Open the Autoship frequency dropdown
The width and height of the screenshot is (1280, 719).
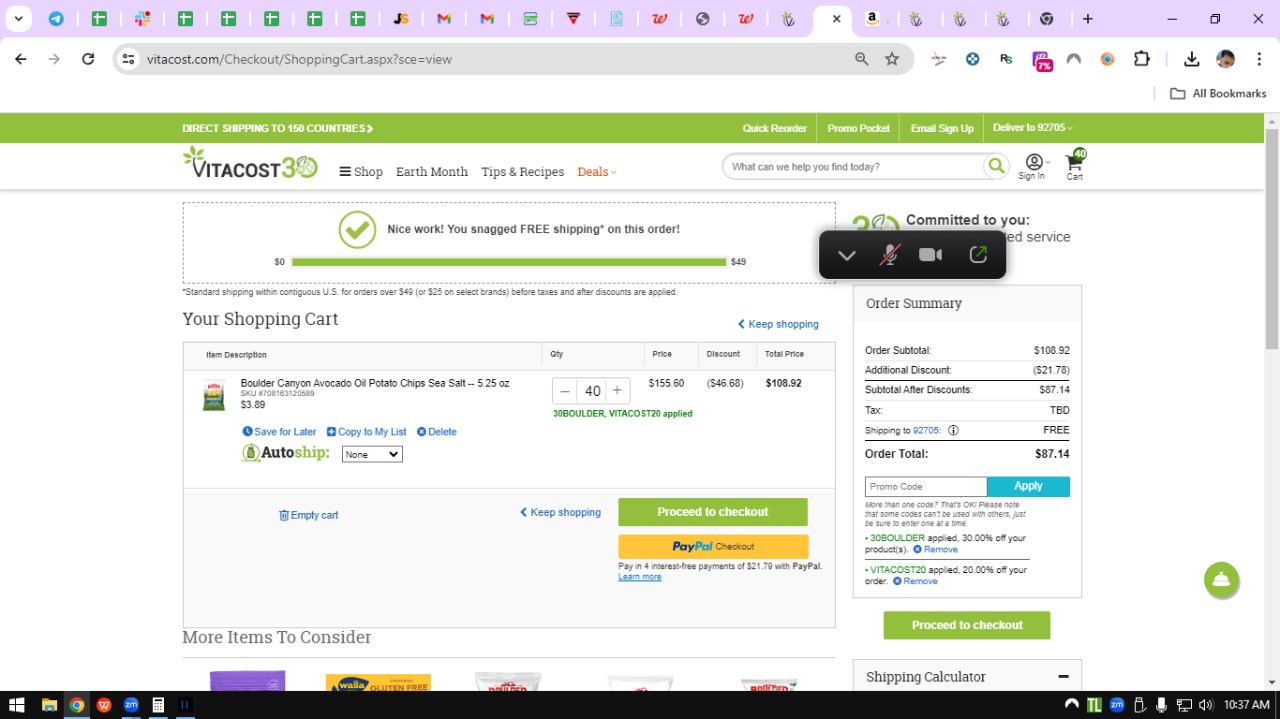point(372,454)
